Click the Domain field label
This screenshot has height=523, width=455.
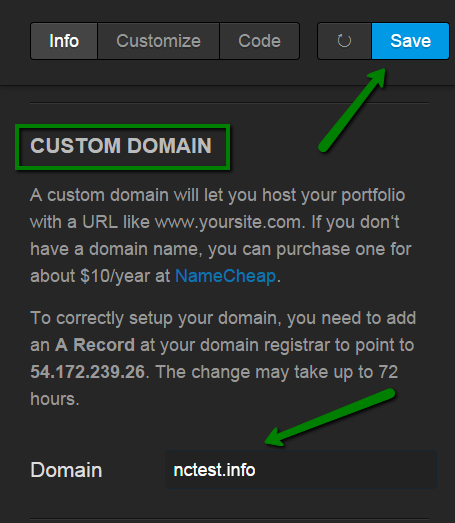[x=66, y=470]
